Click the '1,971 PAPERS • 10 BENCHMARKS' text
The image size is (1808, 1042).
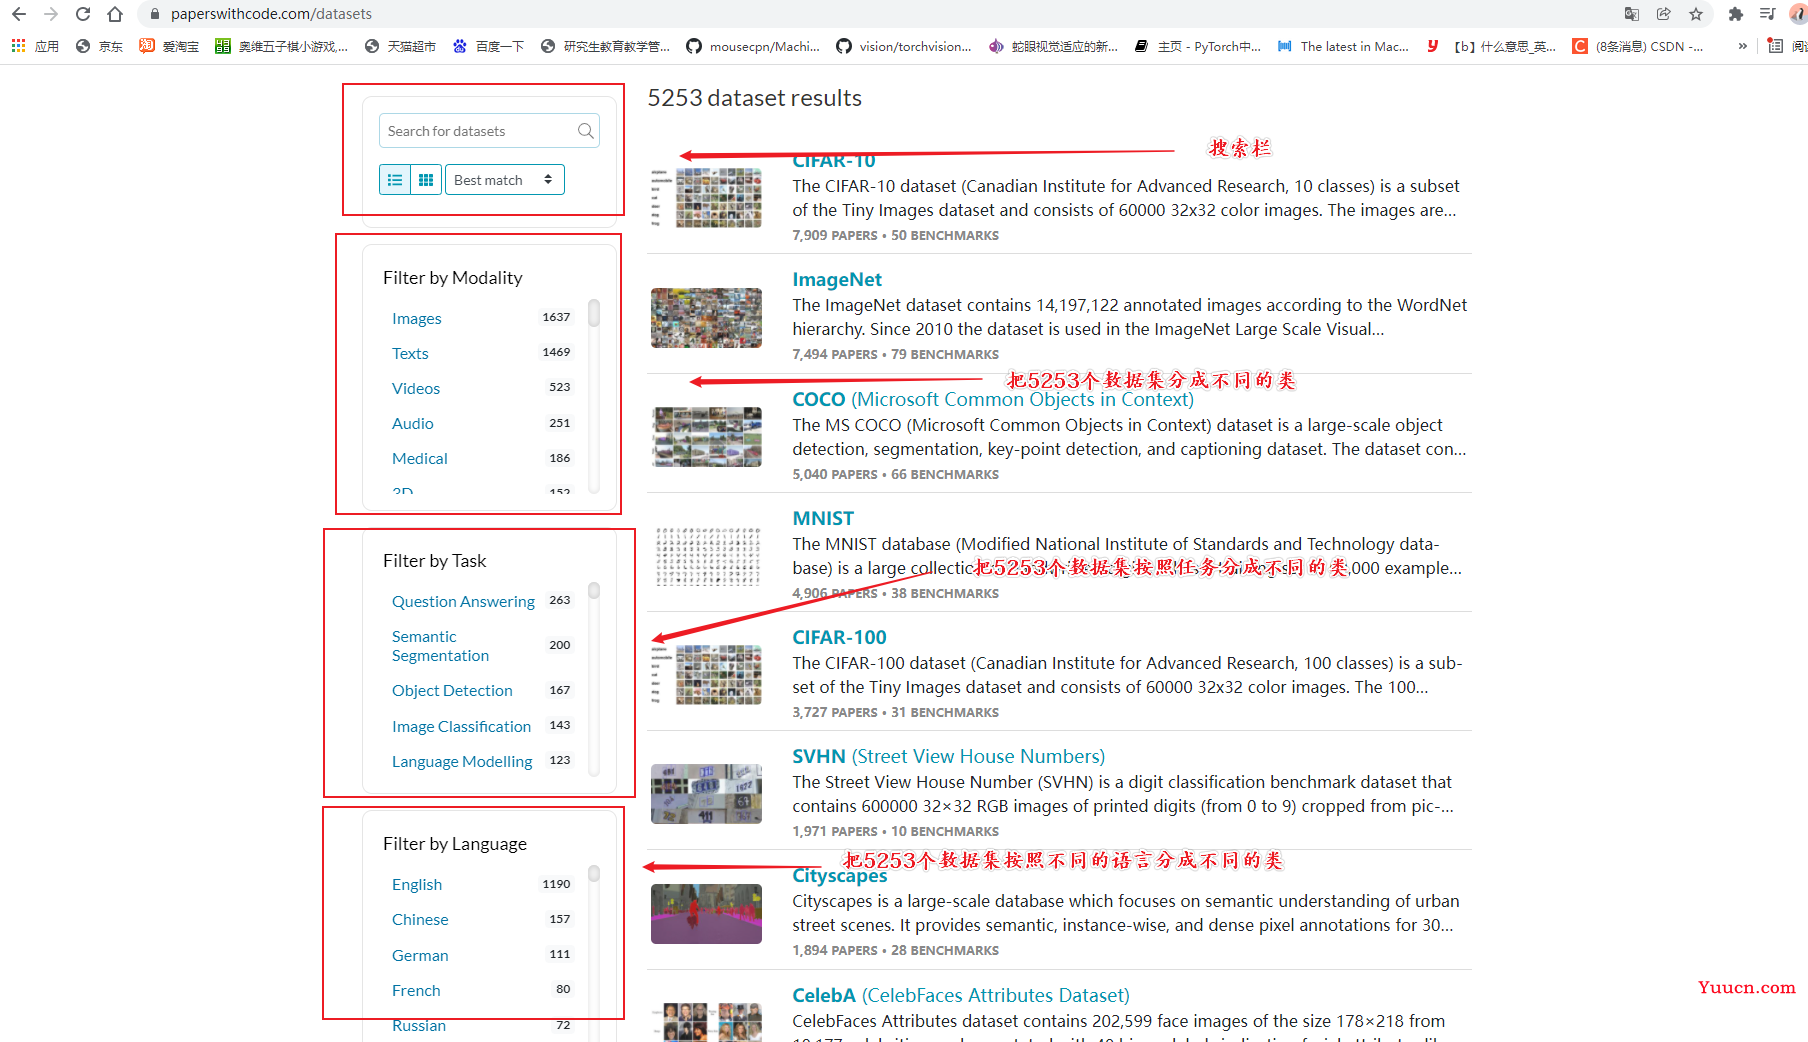[895, 831]
